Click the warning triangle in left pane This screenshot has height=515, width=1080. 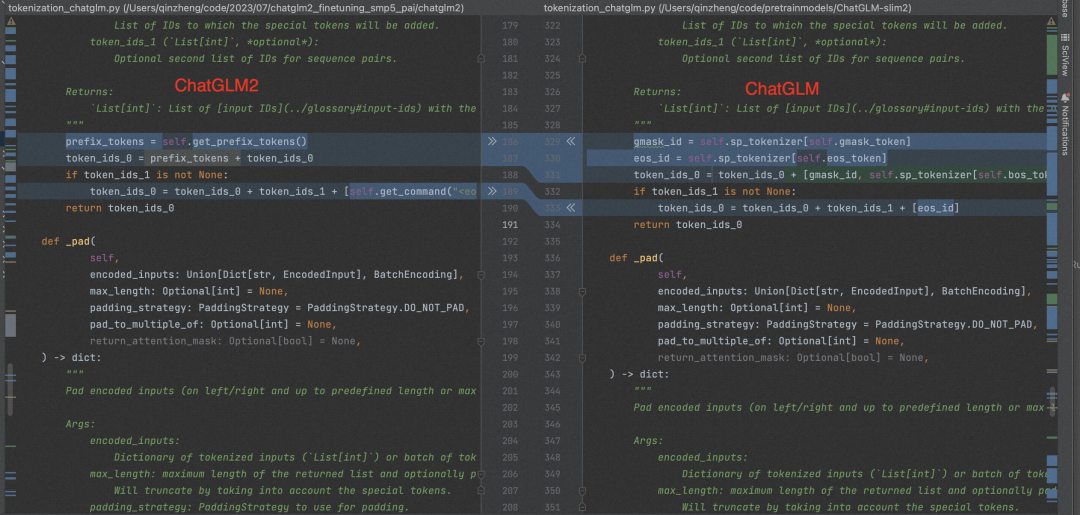point(10,21)
